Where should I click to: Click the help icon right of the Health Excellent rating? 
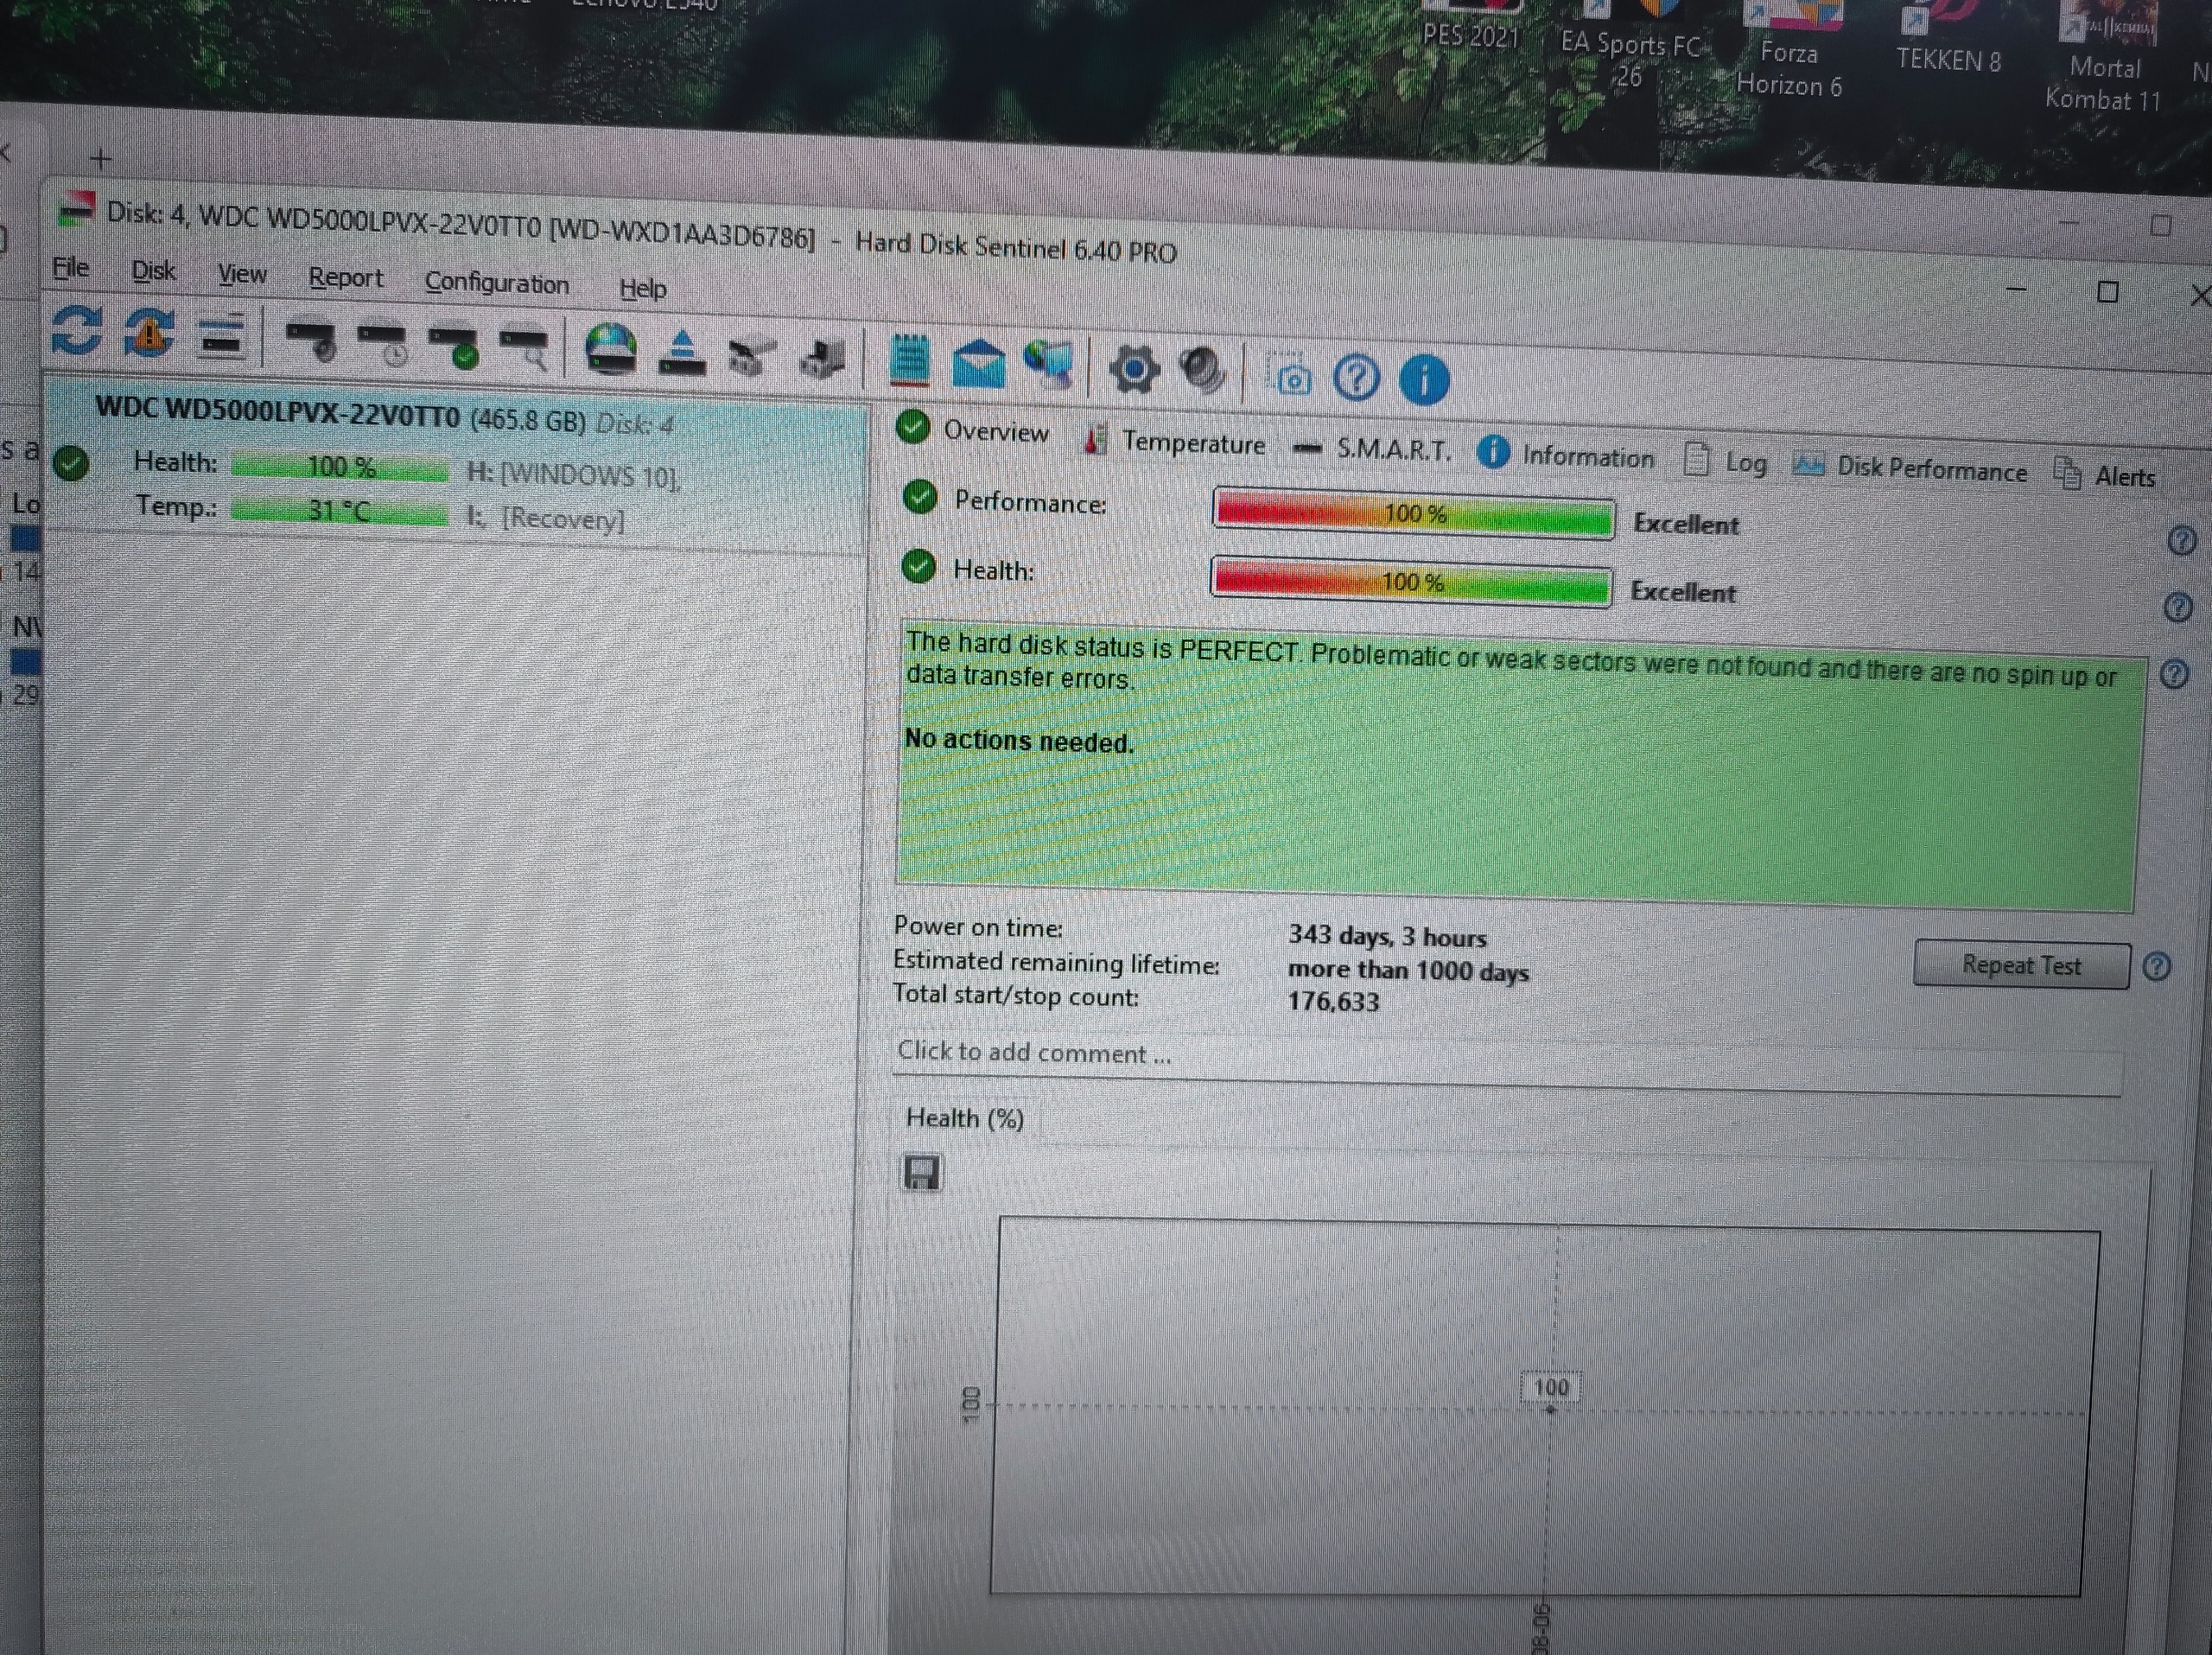2178,607
